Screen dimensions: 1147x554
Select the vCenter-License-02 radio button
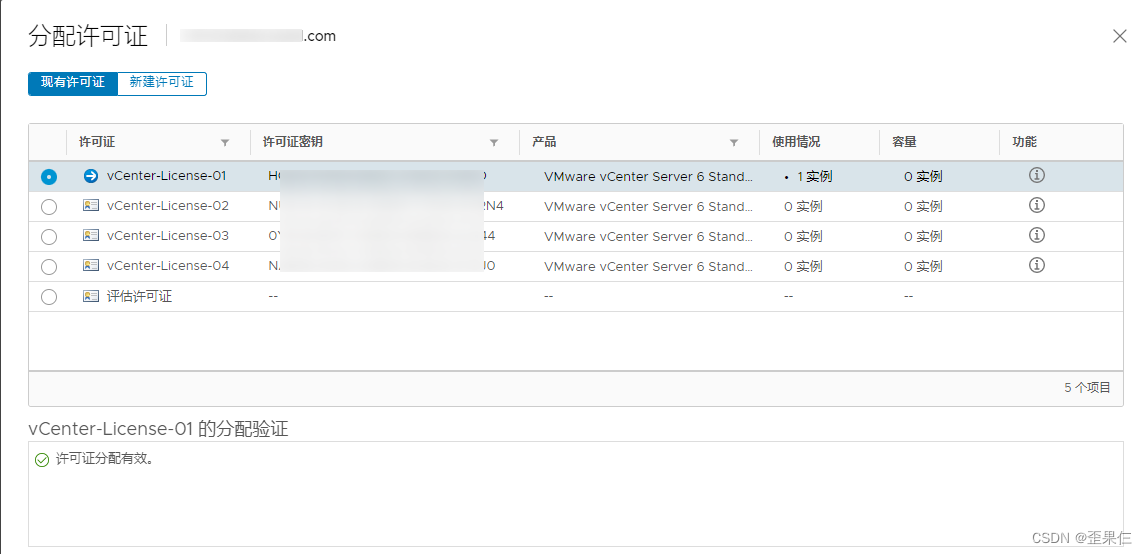tap(49, 207)
